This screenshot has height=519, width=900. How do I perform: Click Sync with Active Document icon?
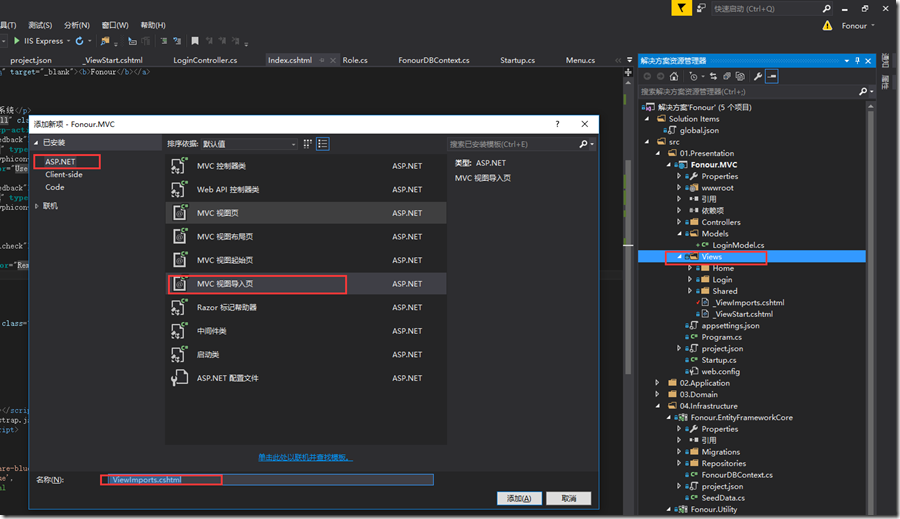pos(713,76)
